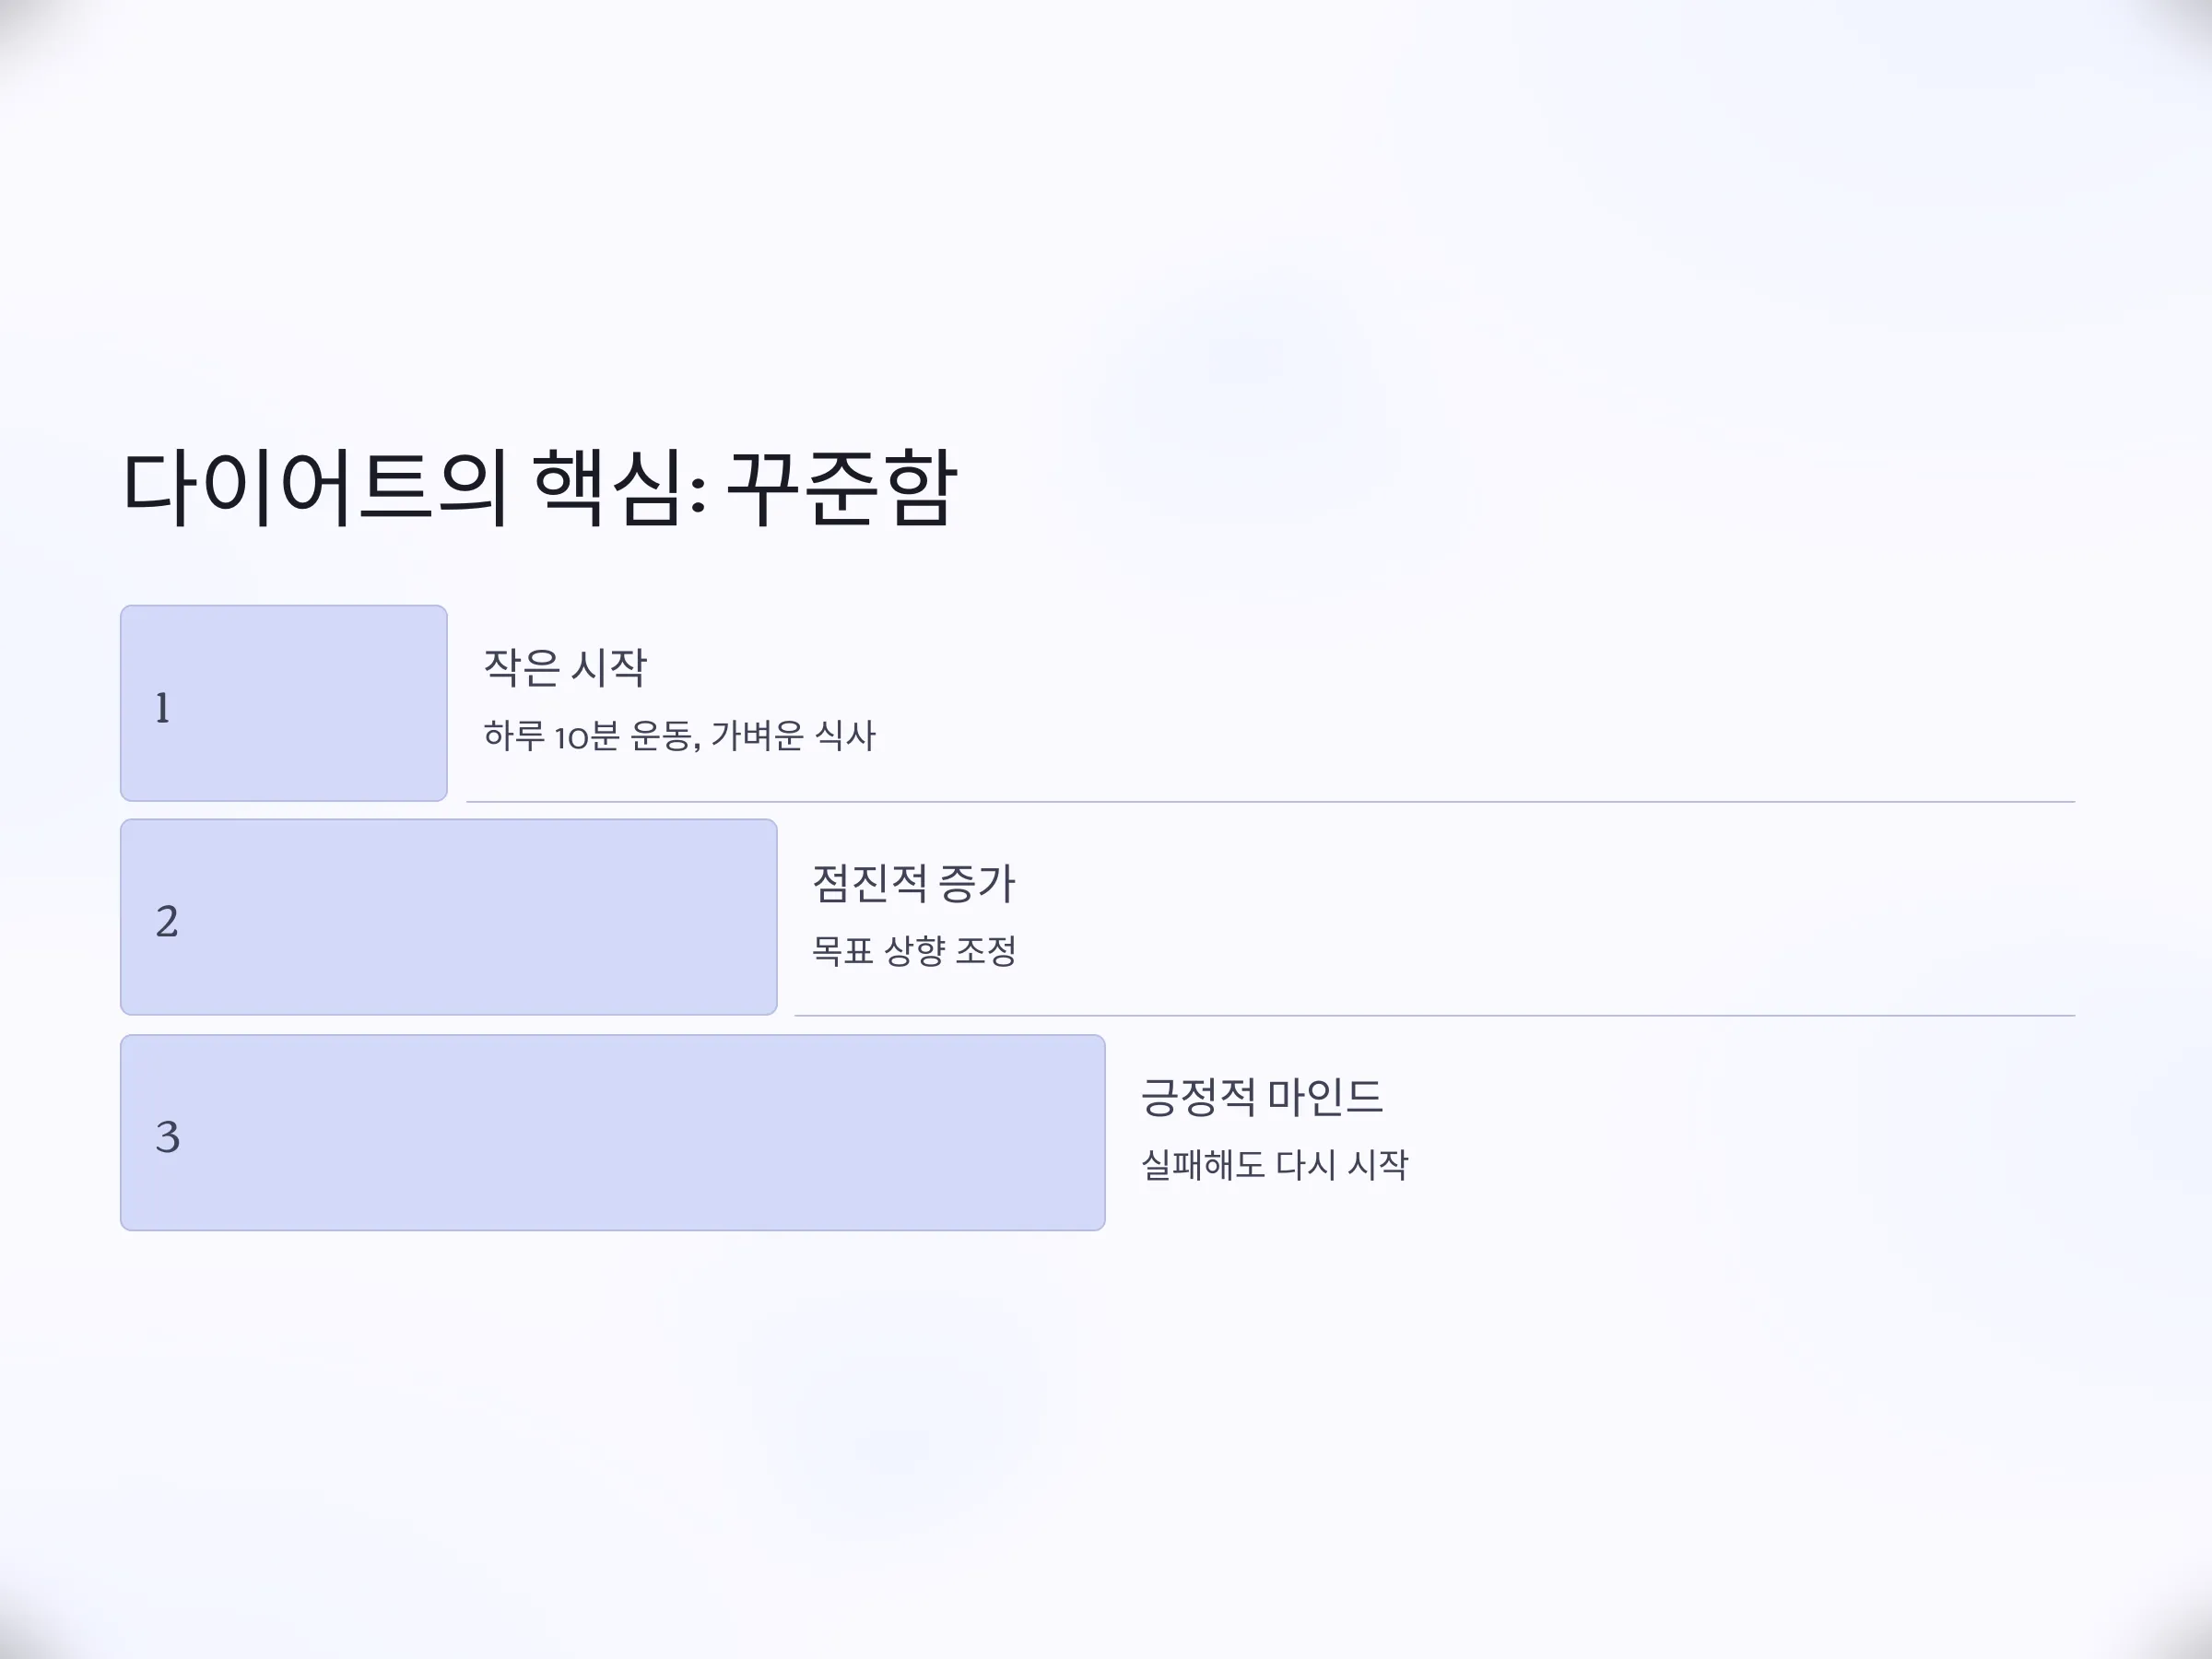This screenshot has height=1659, width=2212.
Task: Click the word 다이어트의 in the title
Action: pyautogui.click(x=315, y=488)
